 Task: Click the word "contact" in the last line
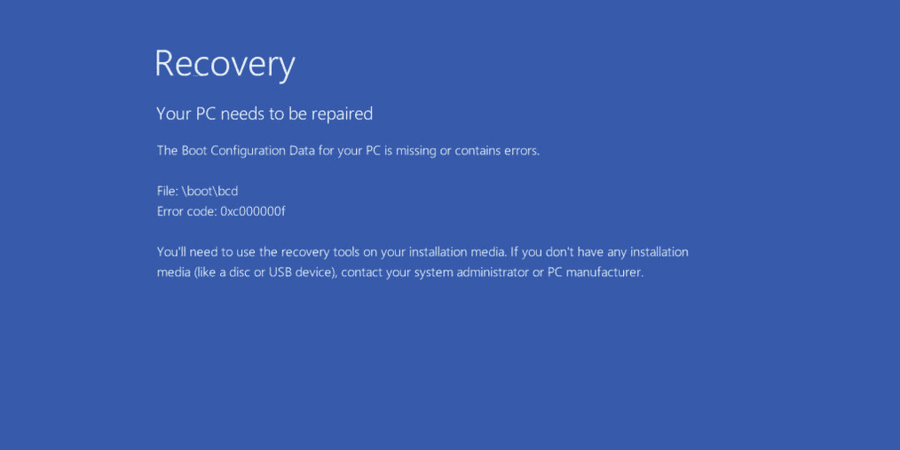point(364,273)
